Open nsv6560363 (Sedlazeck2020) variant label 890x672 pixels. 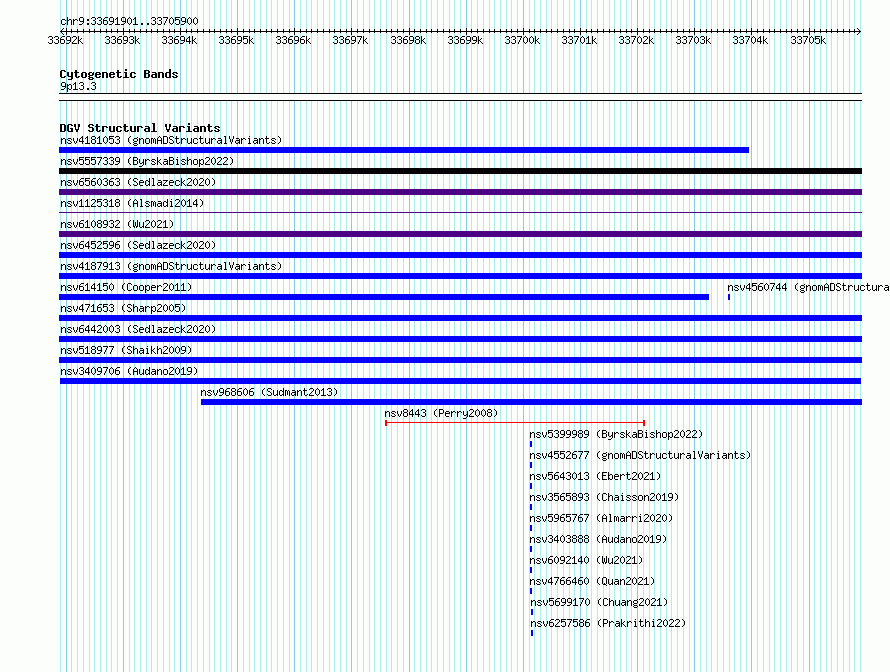click(138, 182)
